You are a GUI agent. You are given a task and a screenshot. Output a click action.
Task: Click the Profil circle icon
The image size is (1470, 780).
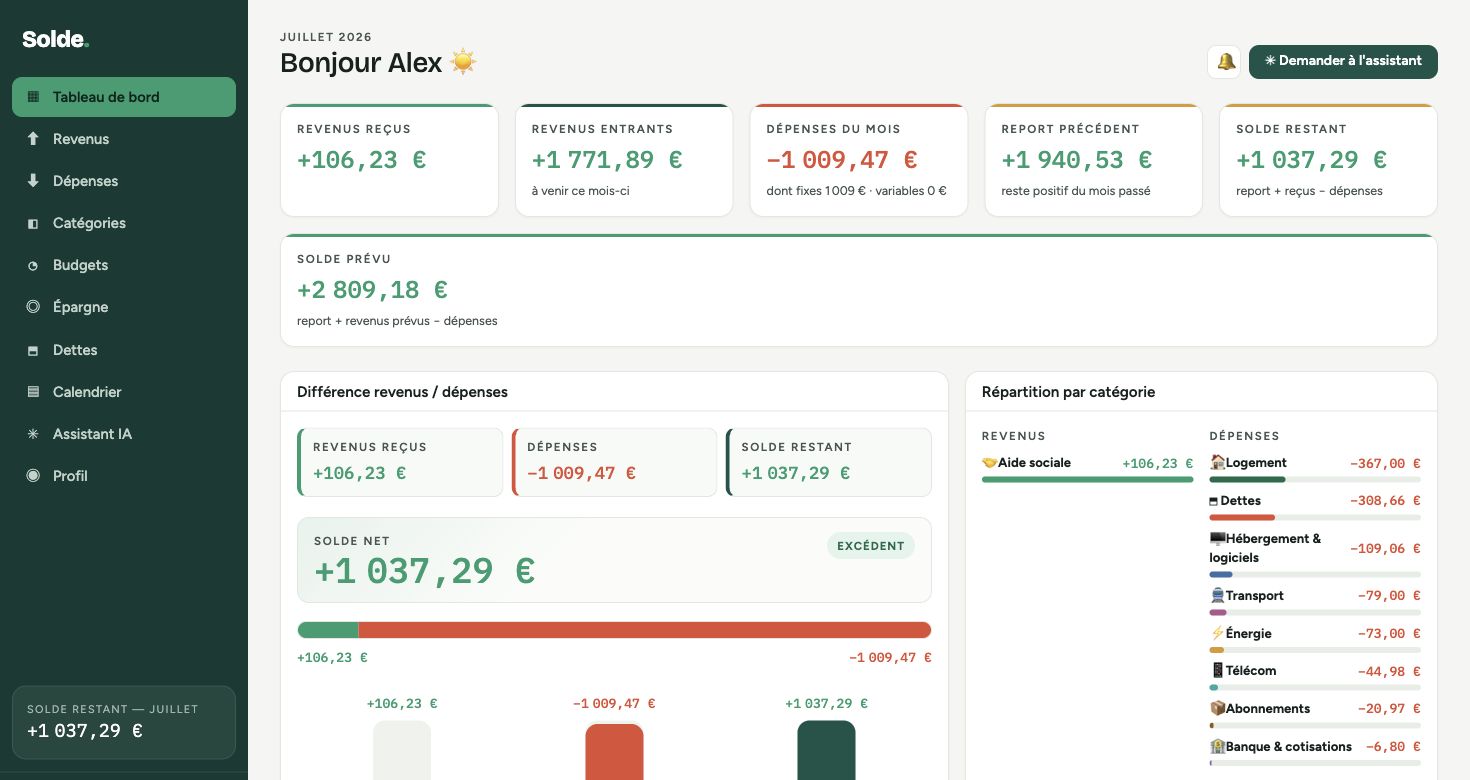point(33,476)
